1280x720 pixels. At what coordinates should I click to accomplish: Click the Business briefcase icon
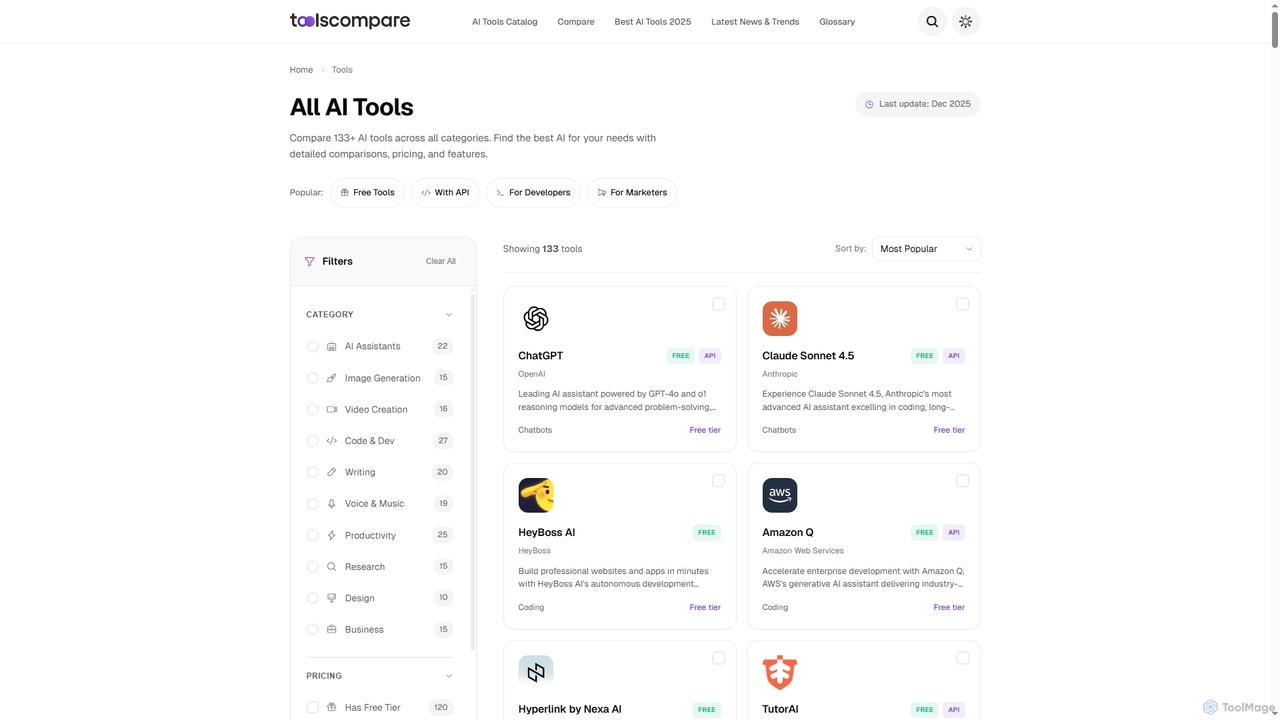click(x=332, y=630)
